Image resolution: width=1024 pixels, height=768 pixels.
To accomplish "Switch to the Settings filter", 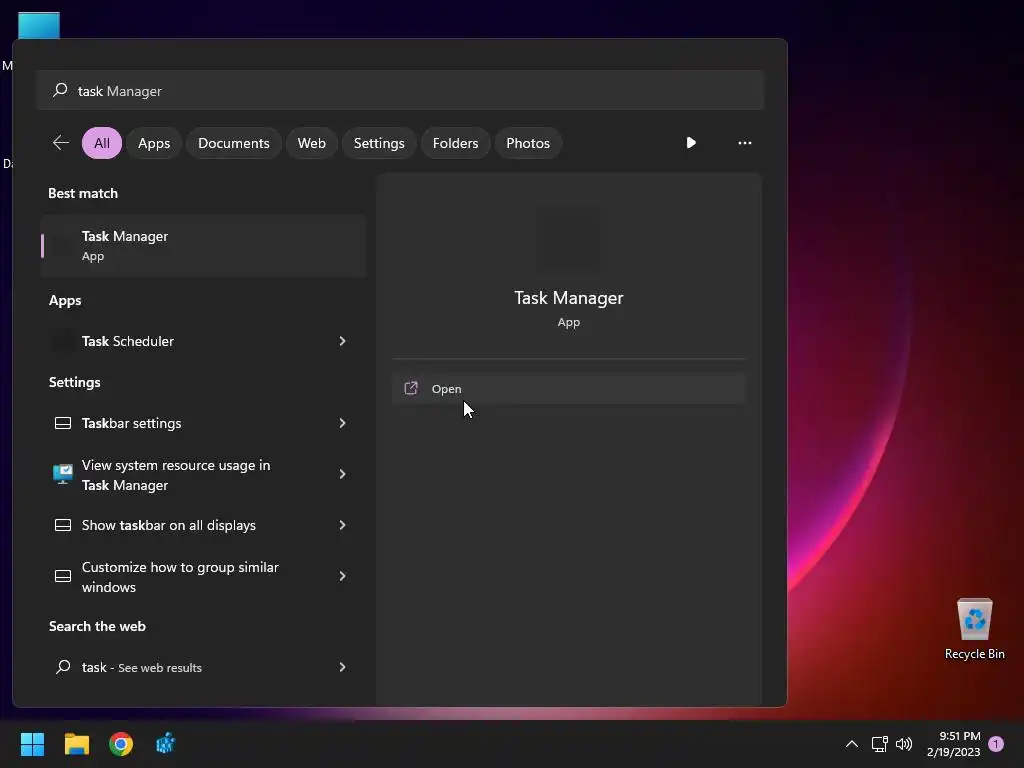I will coord(379,143).
